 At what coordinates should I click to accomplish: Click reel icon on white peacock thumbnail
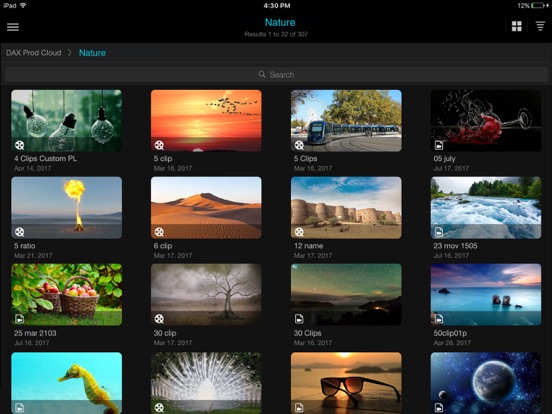click(x=159, y=408)
